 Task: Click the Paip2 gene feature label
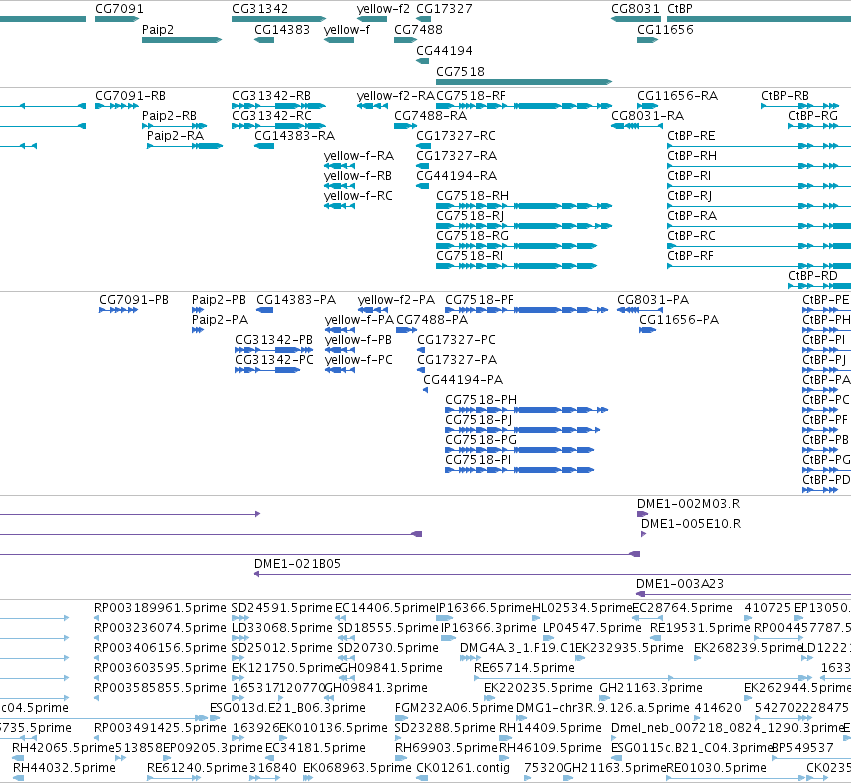tap(158, 29)
